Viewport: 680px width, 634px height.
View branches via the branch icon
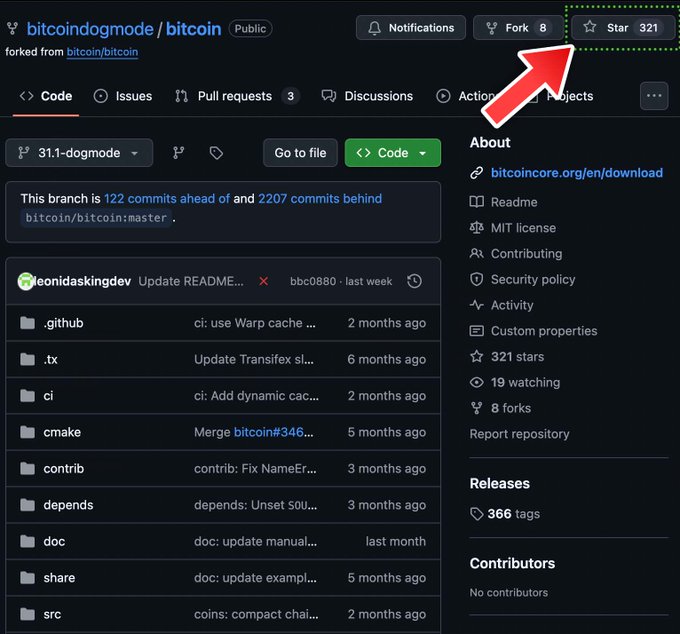179,153
